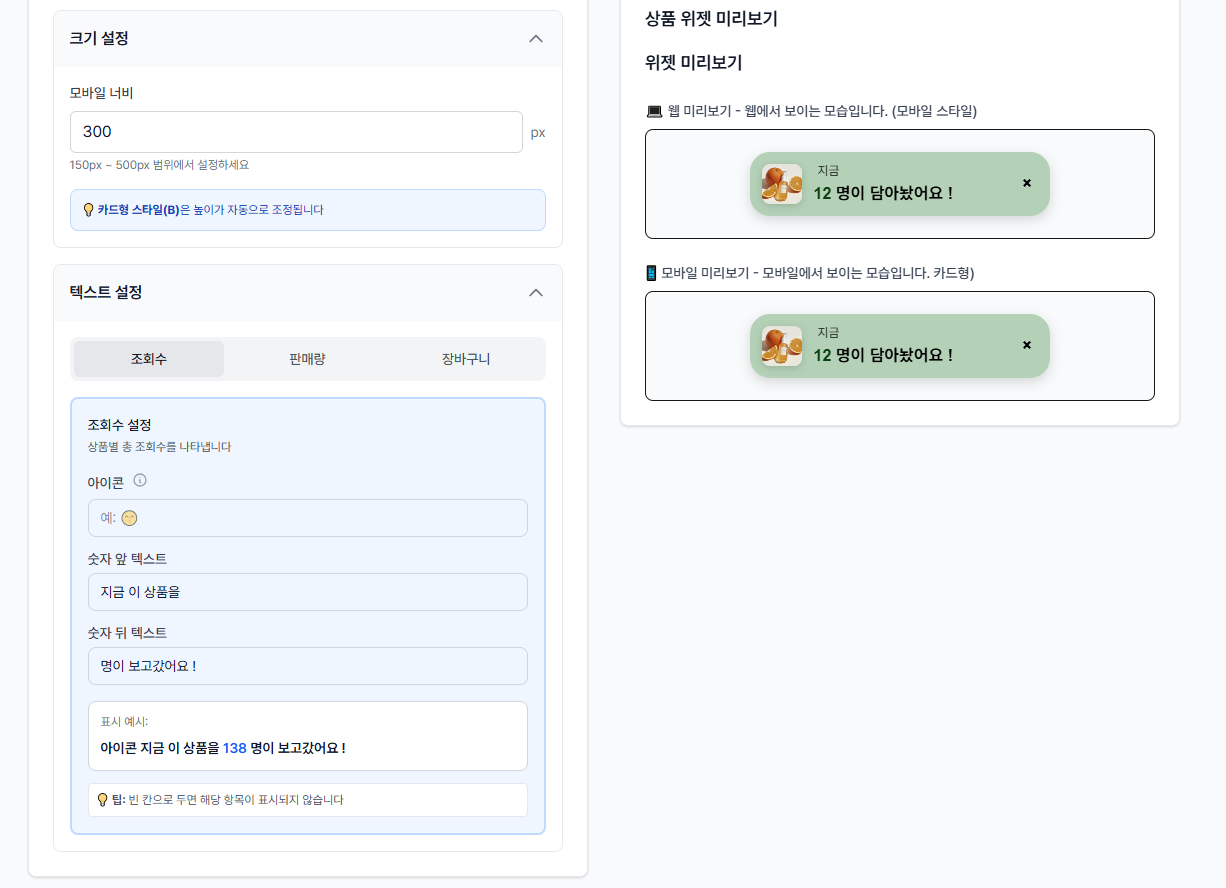Click the web preview widget banner text

[x=883, y=193]
